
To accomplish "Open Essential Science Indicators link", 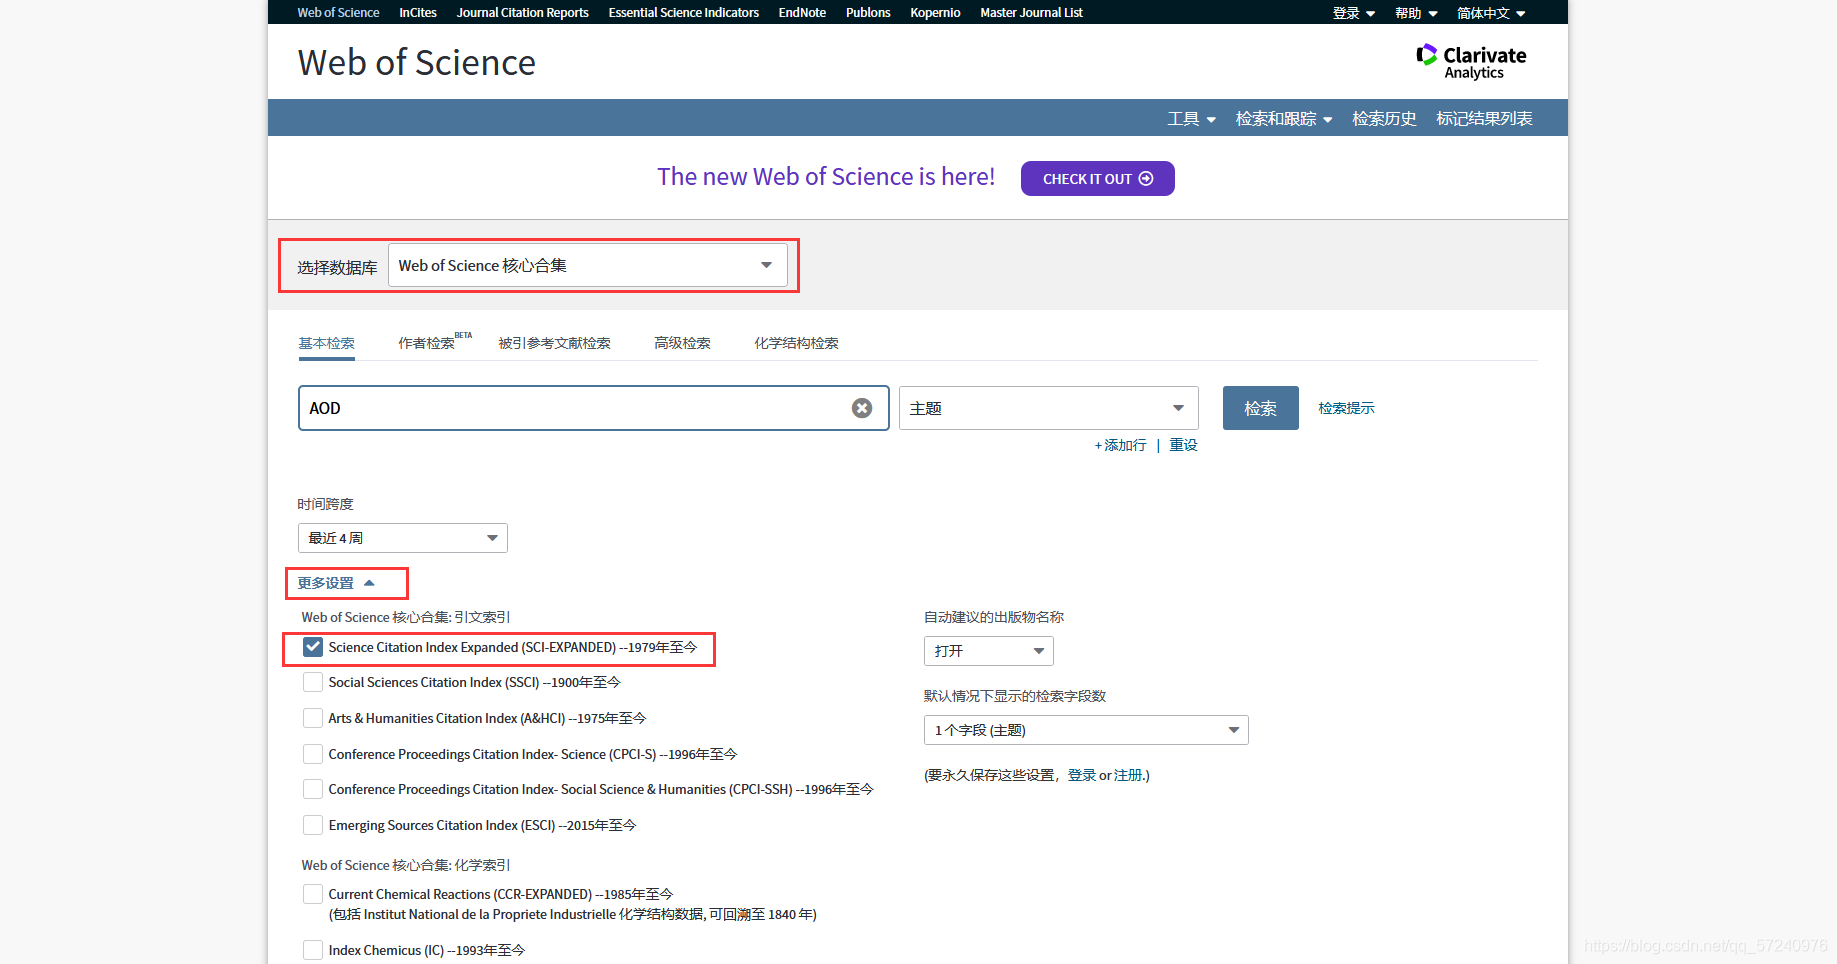I will point(684,13).
